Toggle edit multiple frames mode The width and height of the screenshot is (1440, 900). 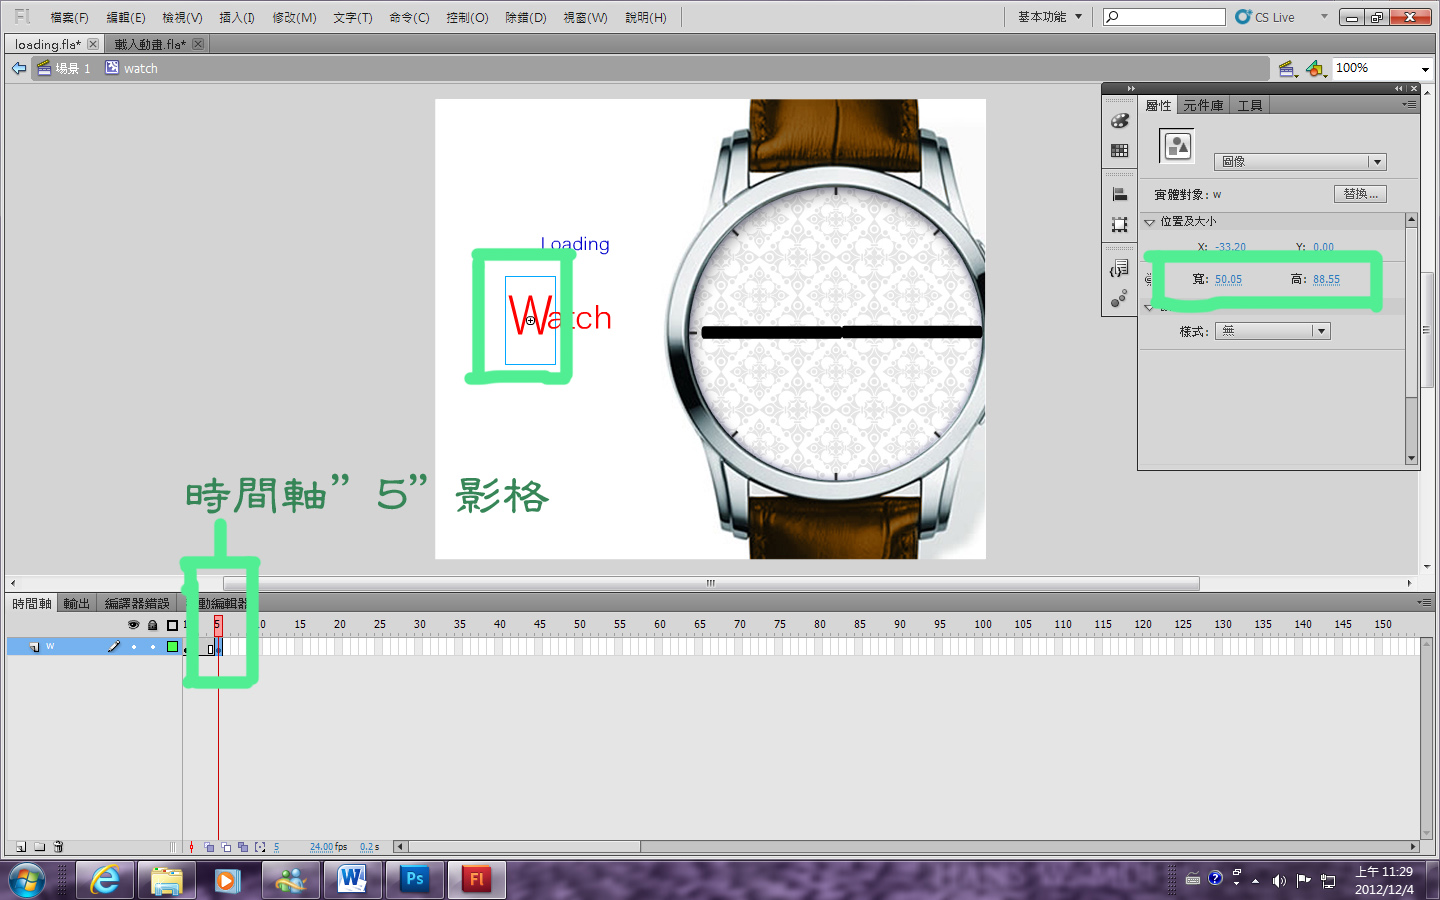click(x=244, y=846)
